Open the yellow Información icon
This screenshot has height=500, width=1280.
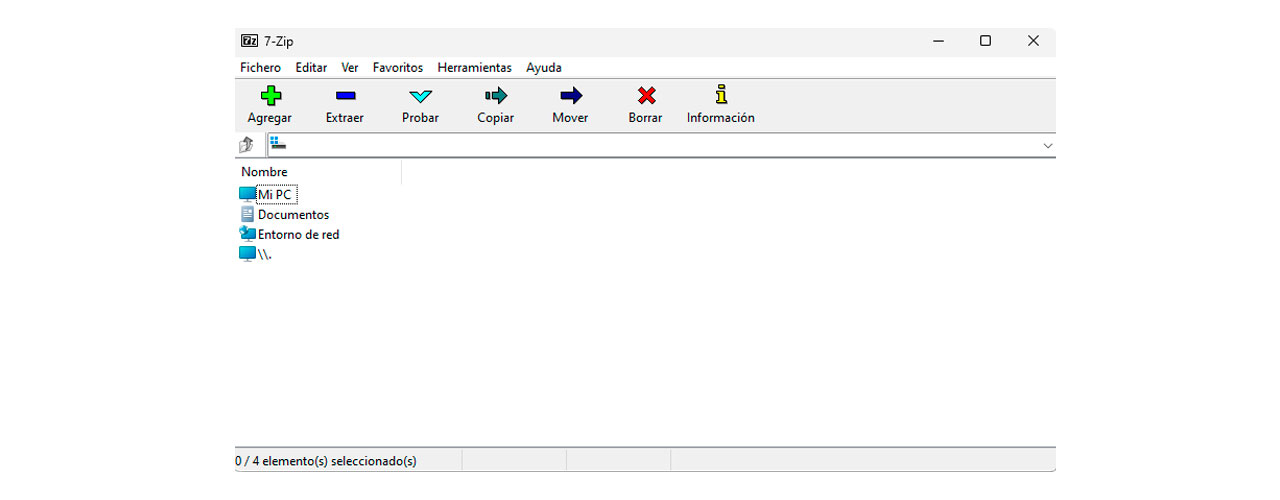[x=720, y=96]
